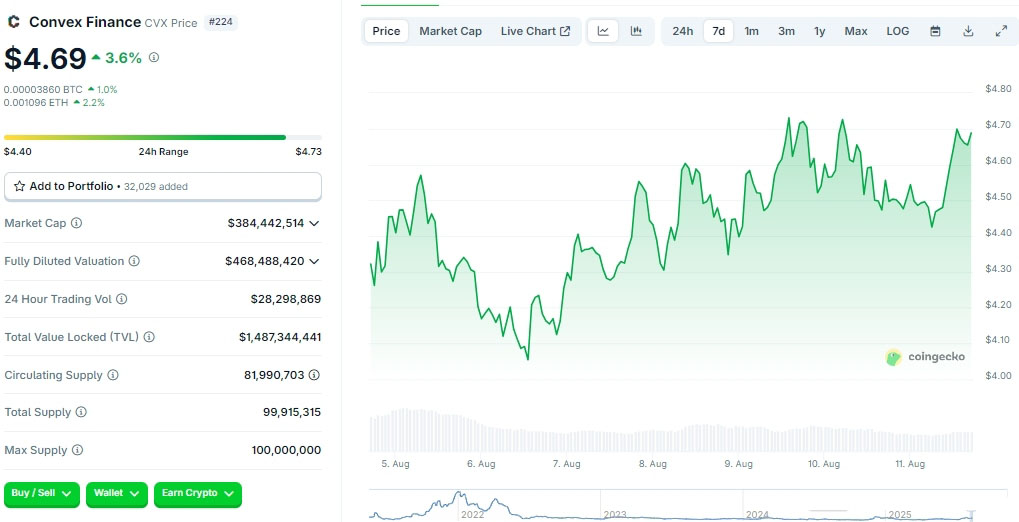Expand chart to fullscreen
Viewport: 1019px width, 522px height.
(x=1001, y=31)
